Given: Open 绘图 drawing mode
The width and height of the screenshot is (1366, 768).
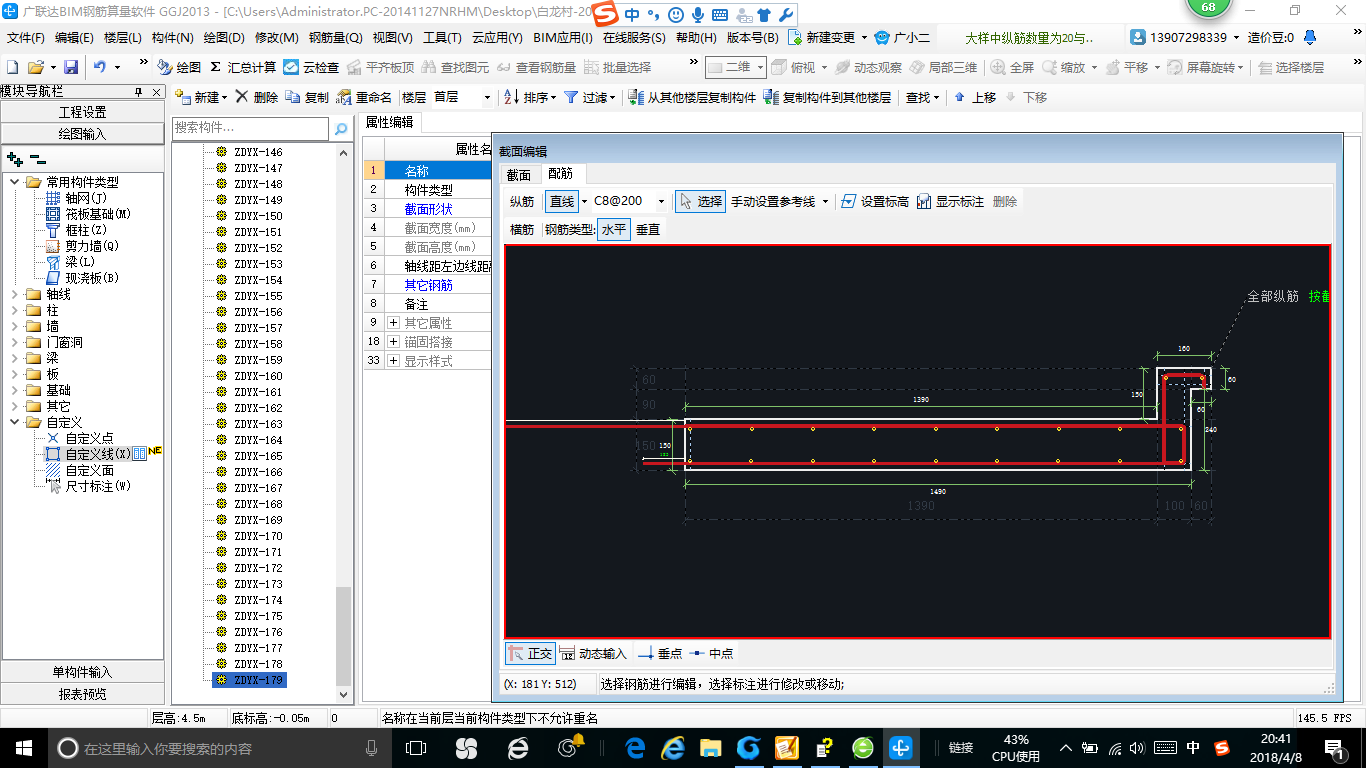Looking at the screenshot, I should 180,67.
